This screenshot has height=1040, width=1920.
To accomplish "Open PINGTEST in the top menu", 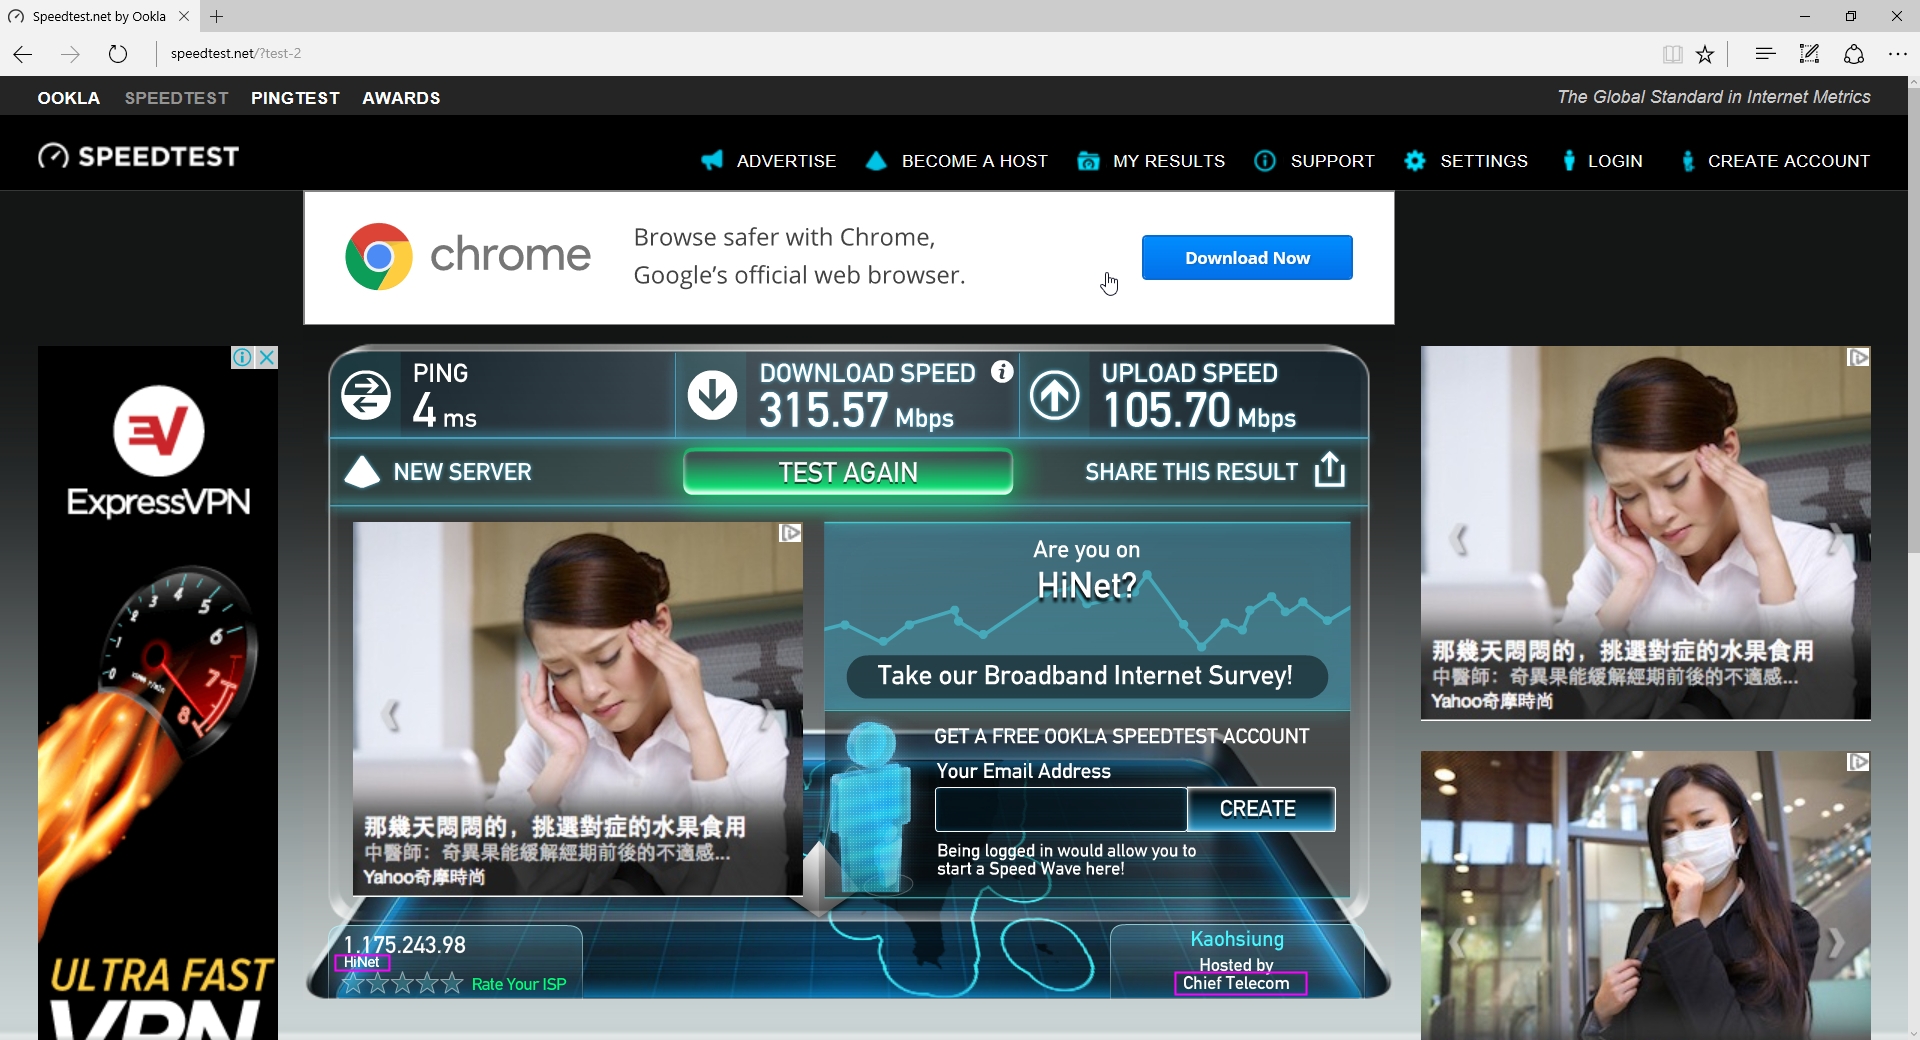I will click(x=295, y=98).
